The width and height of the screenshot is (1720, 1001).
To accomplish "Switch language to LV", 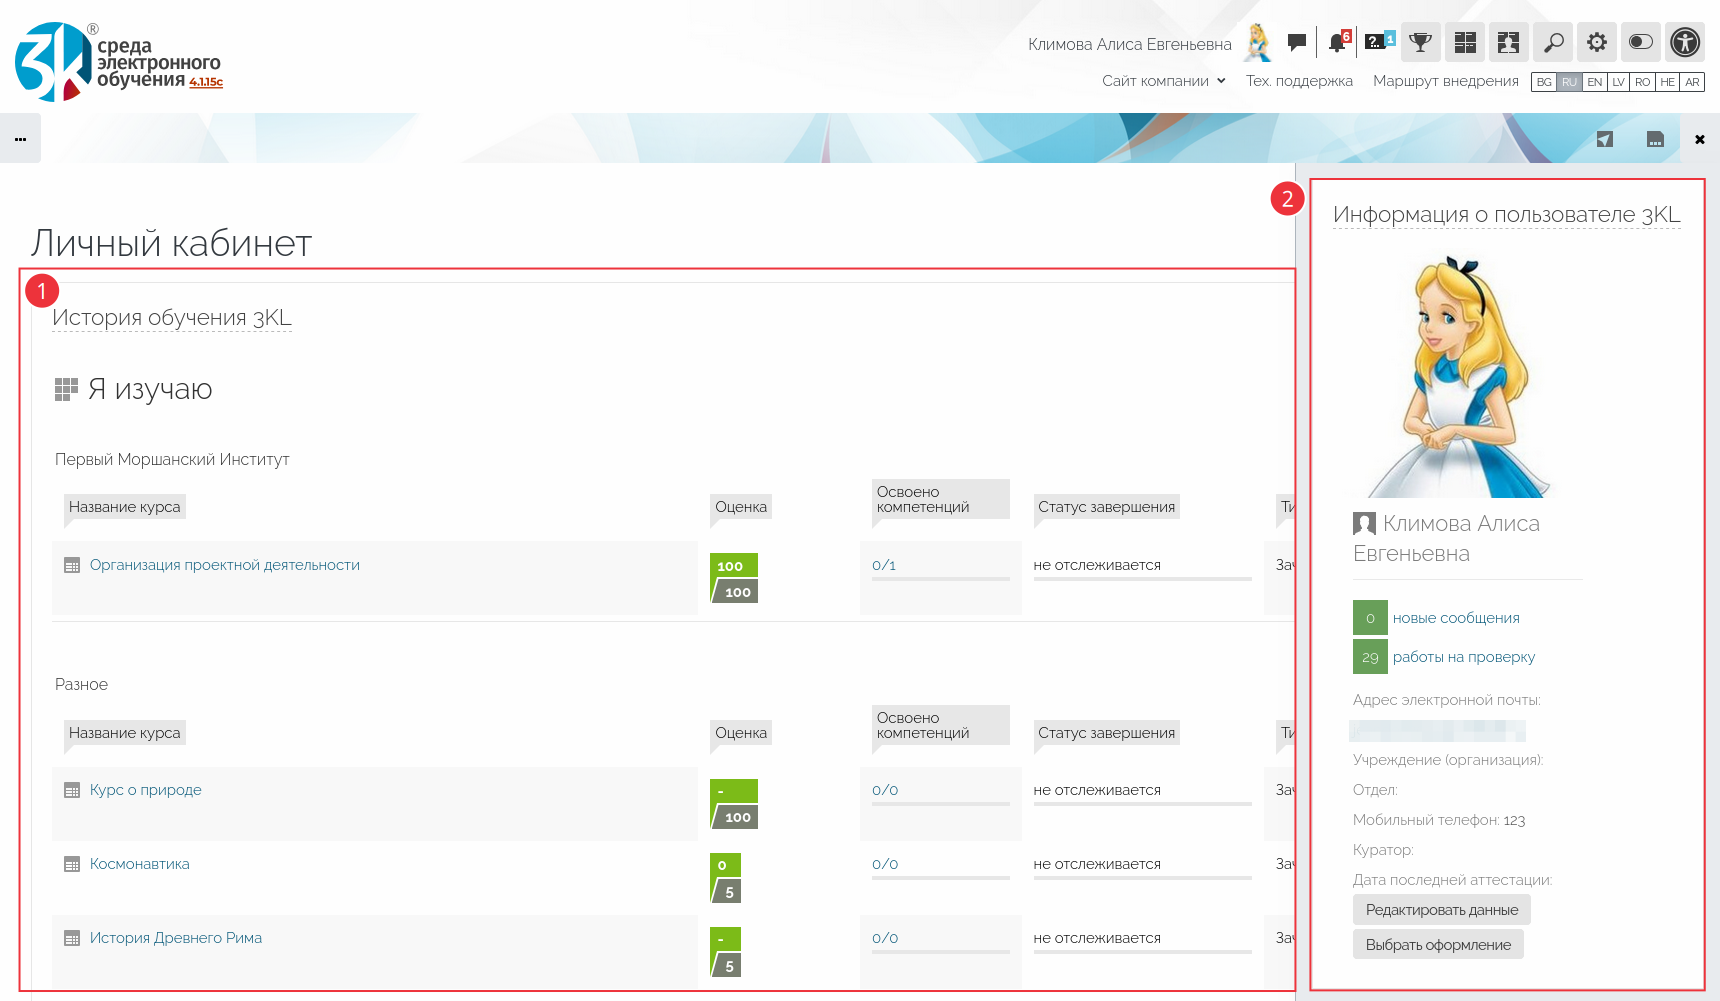I will point(1618,82).
